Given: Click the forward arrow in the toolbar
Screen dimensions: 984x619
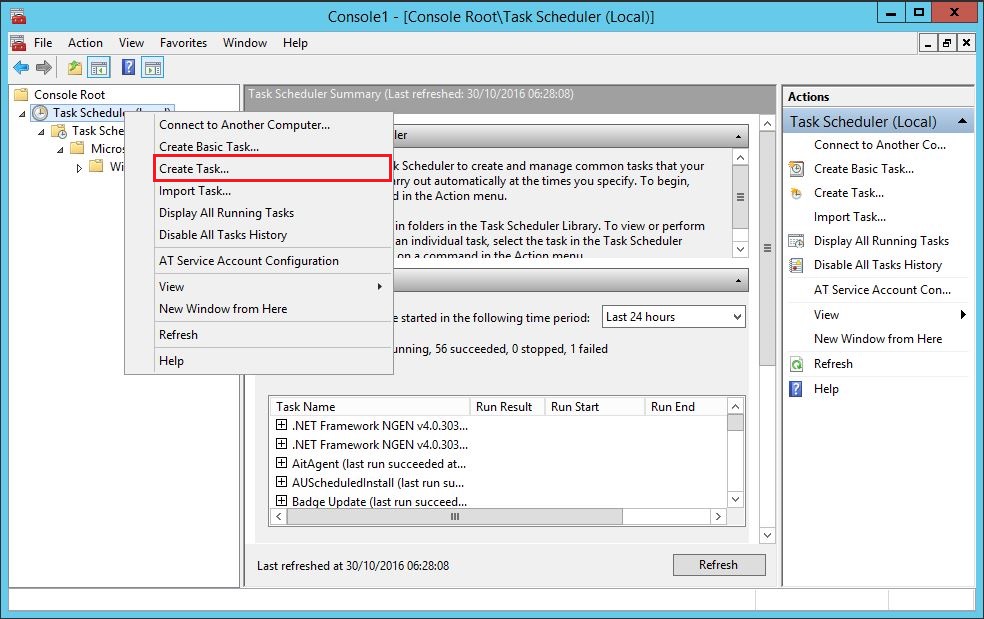Looking at the screenshot, I should (43, 68).
